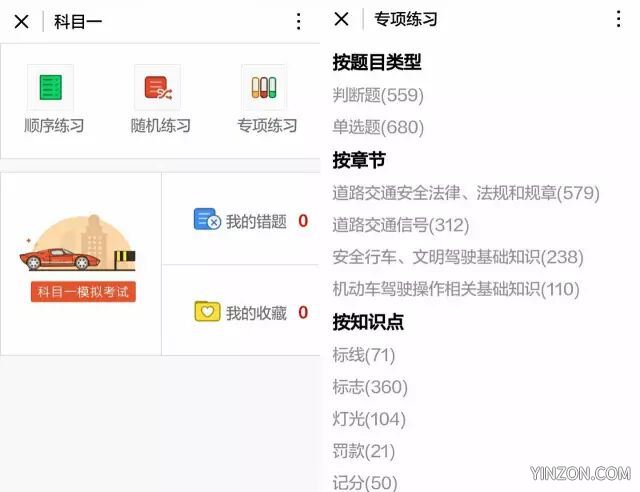640x492 pixels.
Task: Open the 随机练习 red shuffle icon
Action: pos(158,87)
